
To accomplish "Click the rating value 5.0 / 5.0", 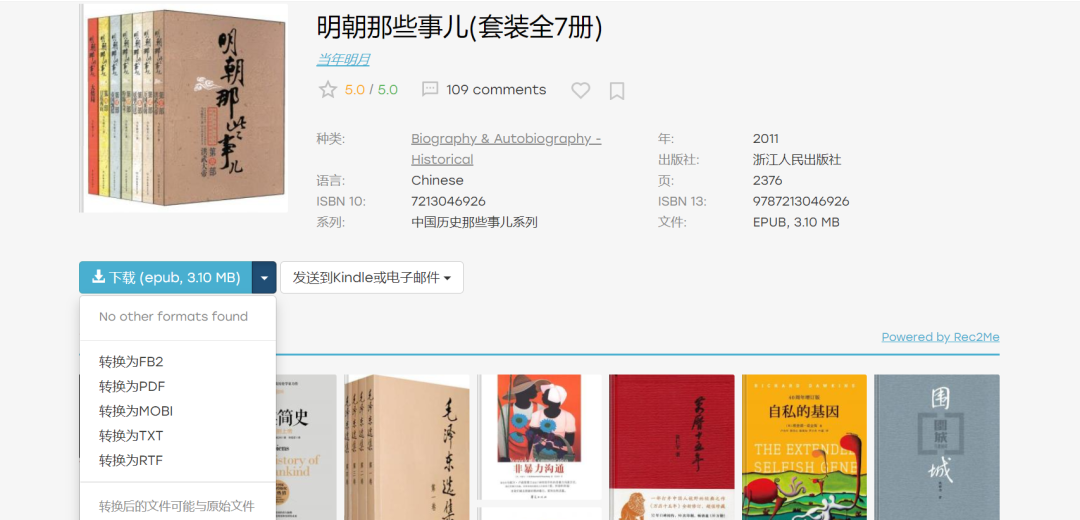I will click(371, 90).
